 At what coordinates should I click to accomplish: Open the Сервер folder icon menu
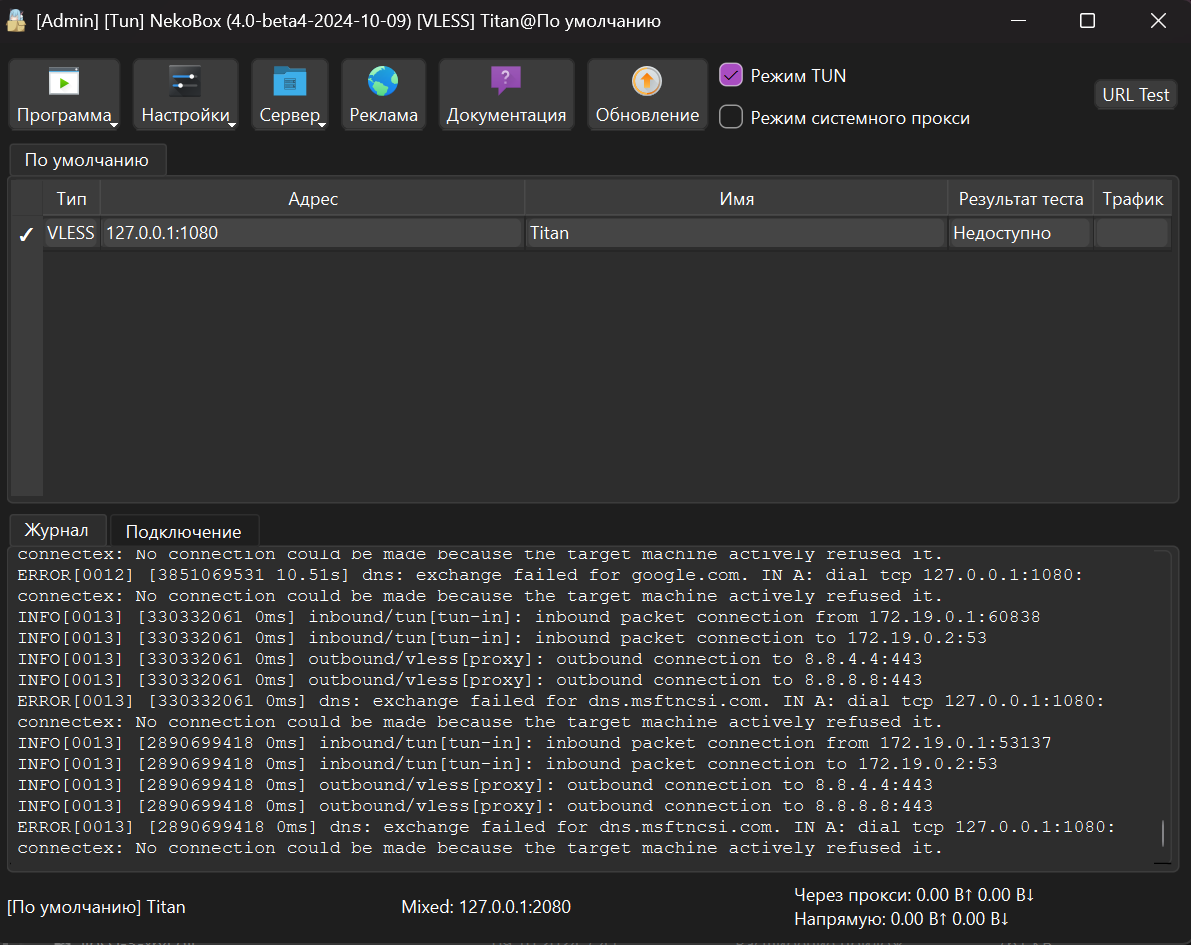pos(290,95)
